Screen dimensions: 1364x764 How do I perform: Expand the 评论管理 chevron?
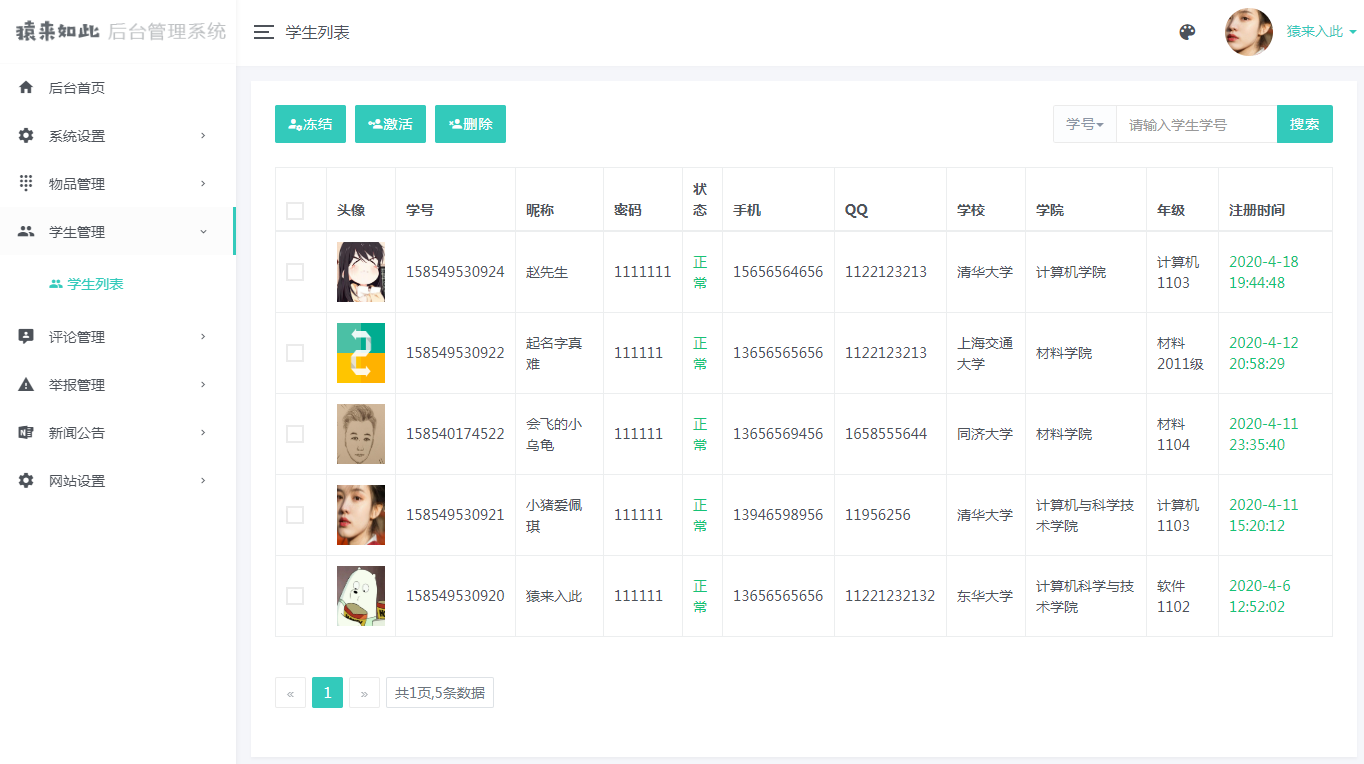click(203, 337)
